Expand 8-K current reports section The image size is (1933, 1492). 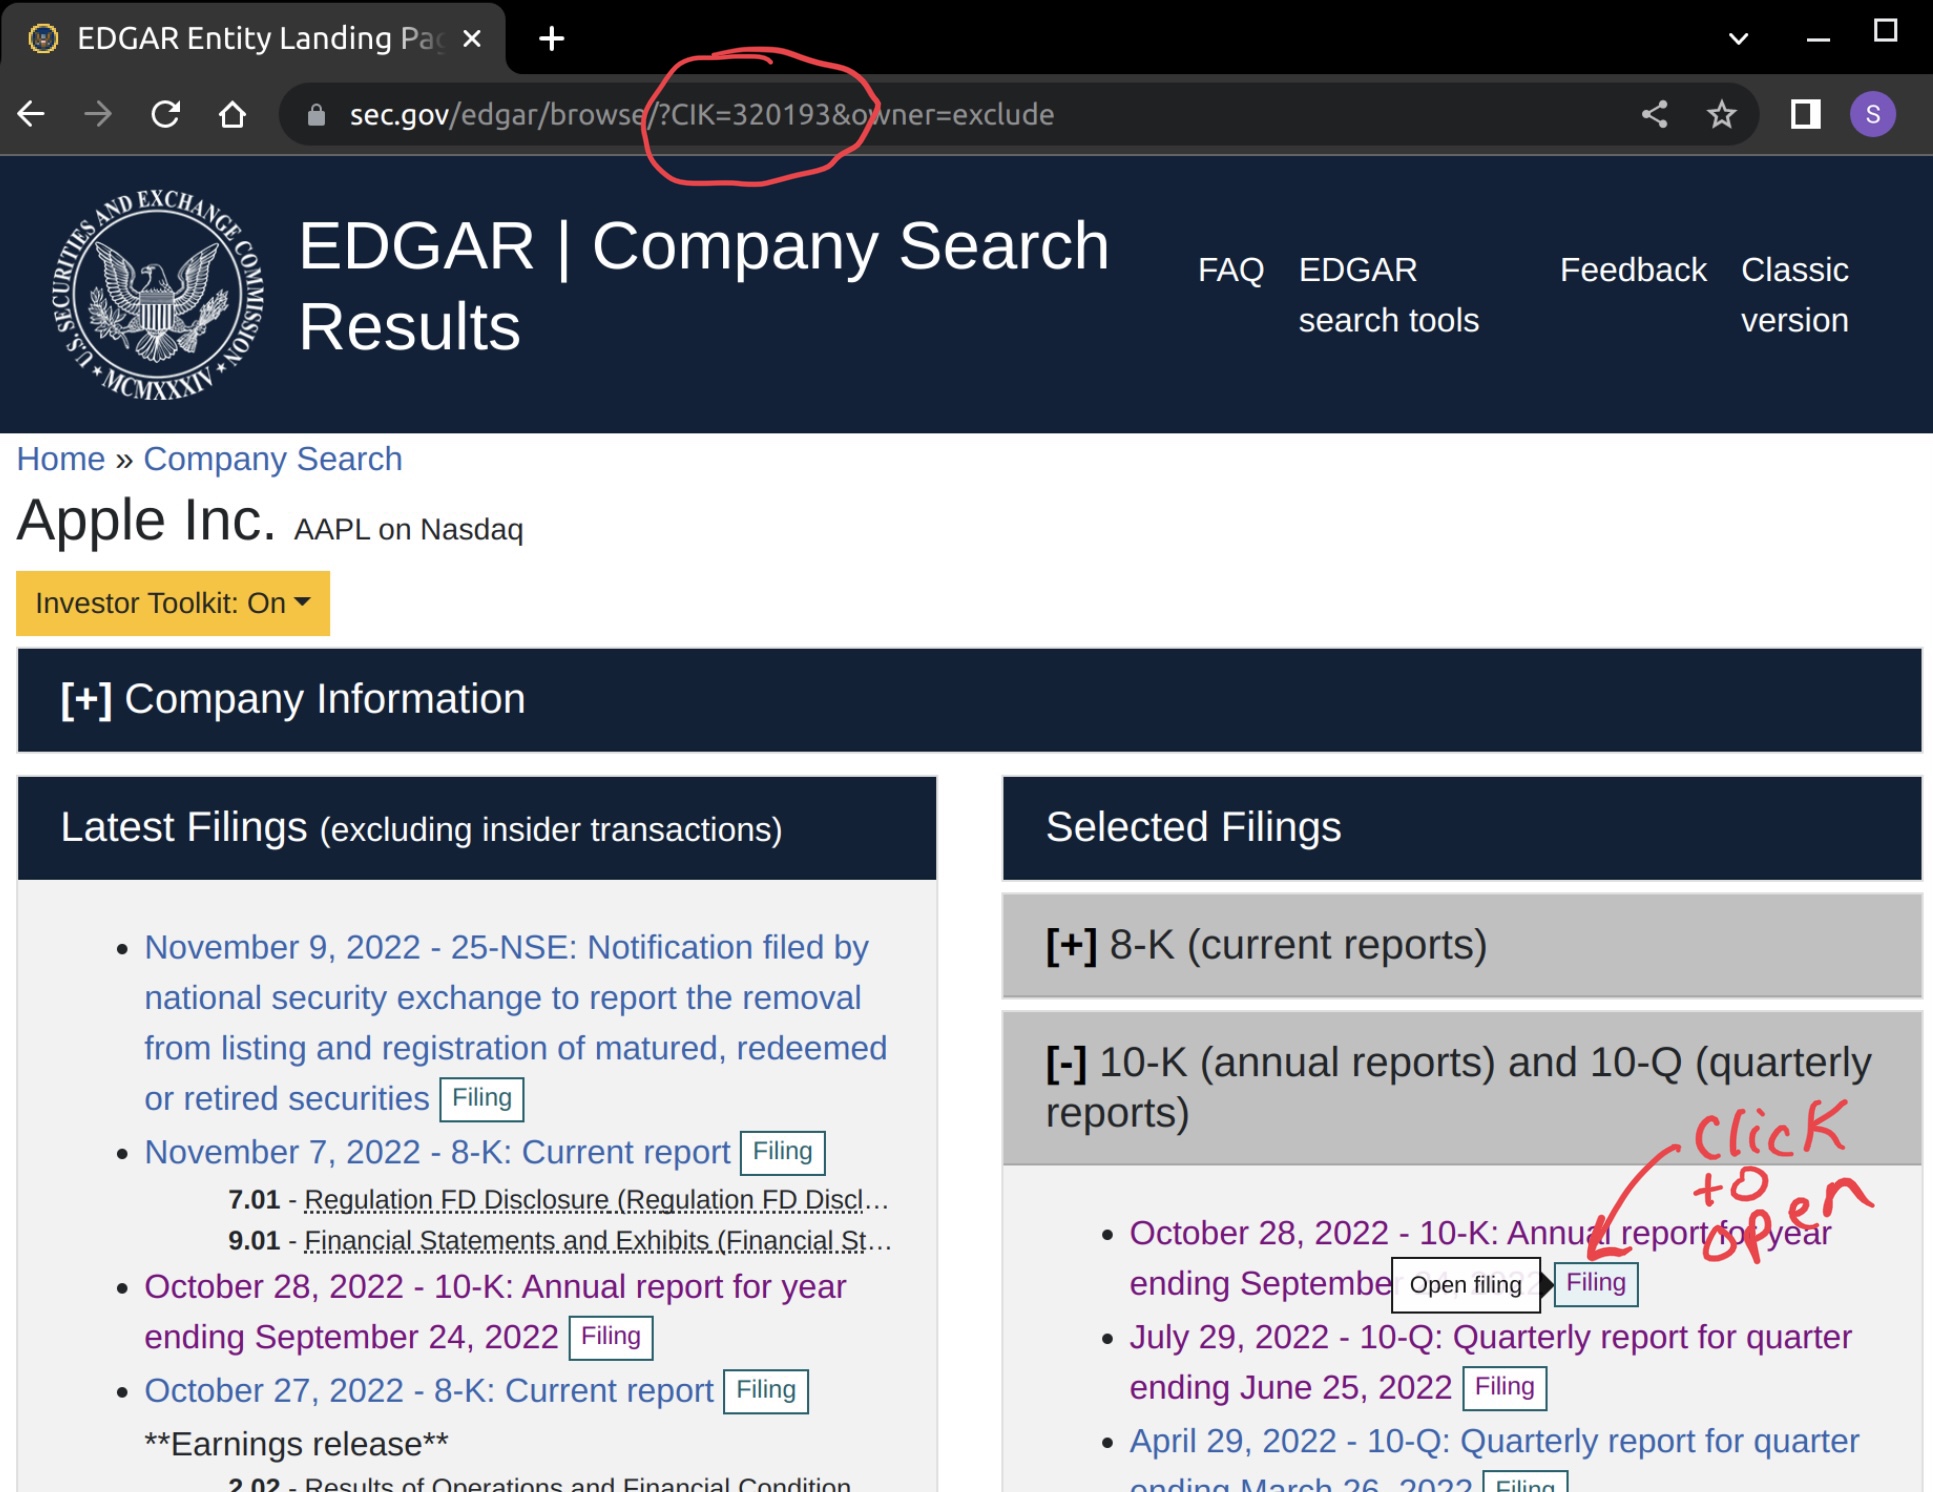1462,945
